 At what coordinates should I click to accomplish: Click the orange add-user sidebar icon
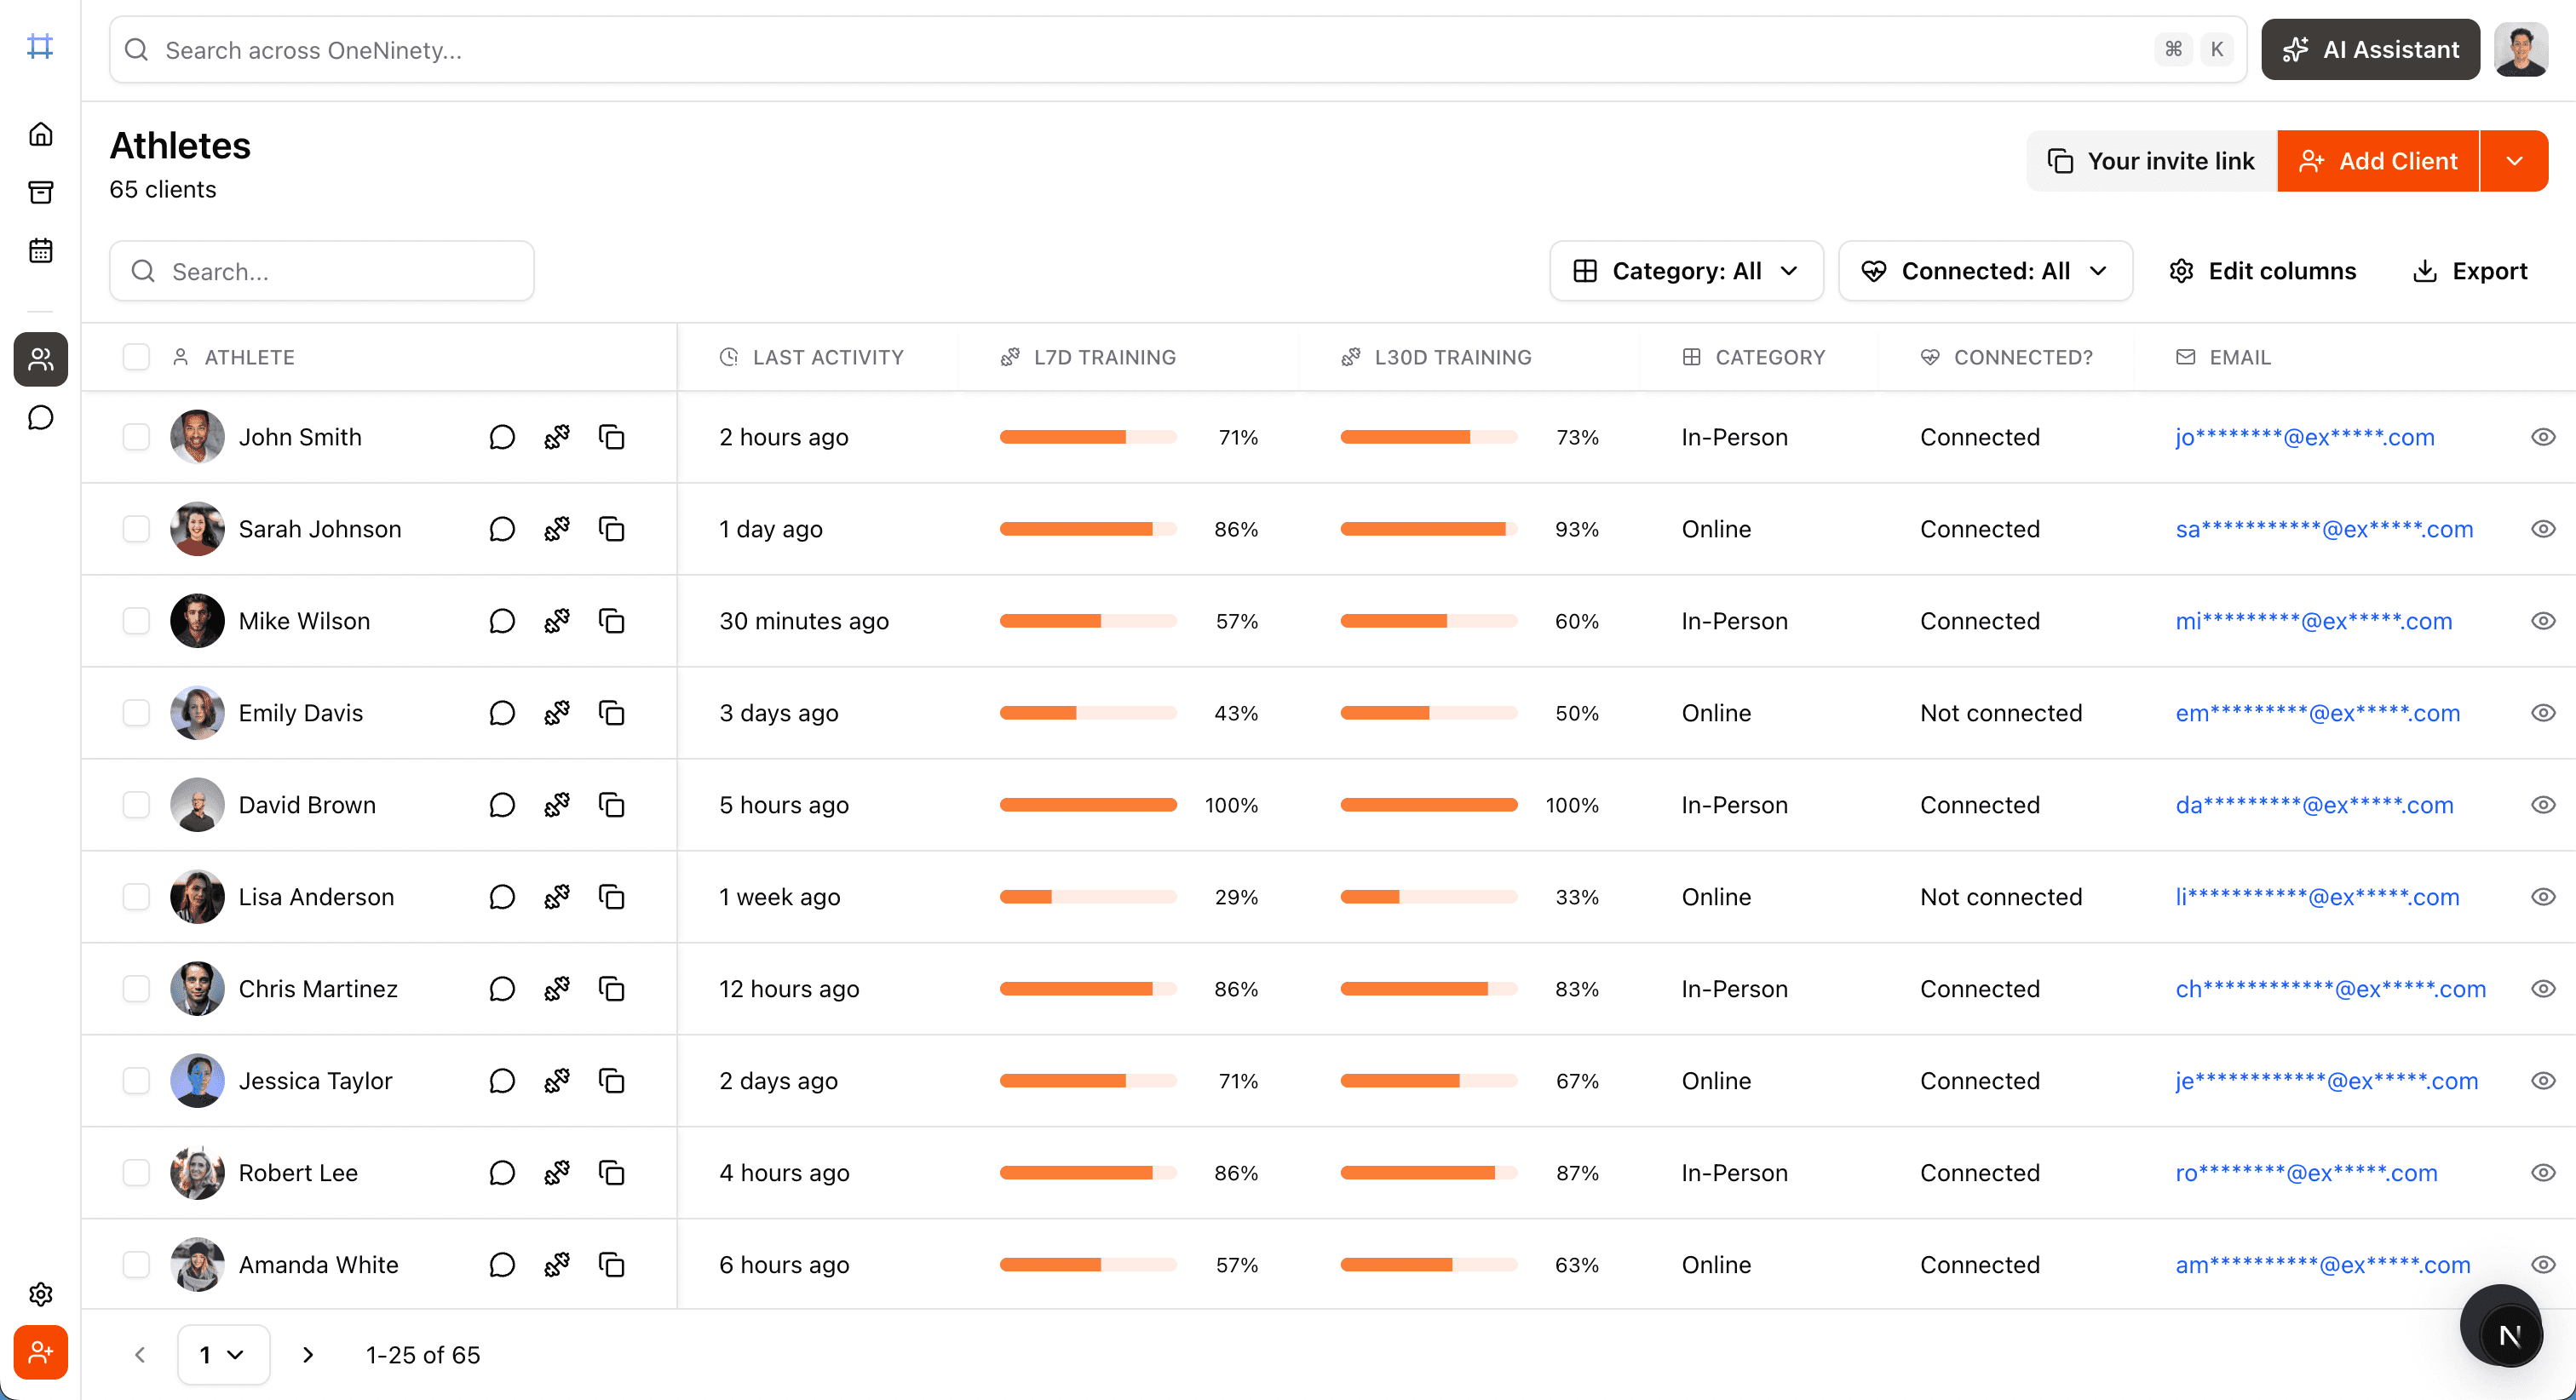[x=40, y=1352]
